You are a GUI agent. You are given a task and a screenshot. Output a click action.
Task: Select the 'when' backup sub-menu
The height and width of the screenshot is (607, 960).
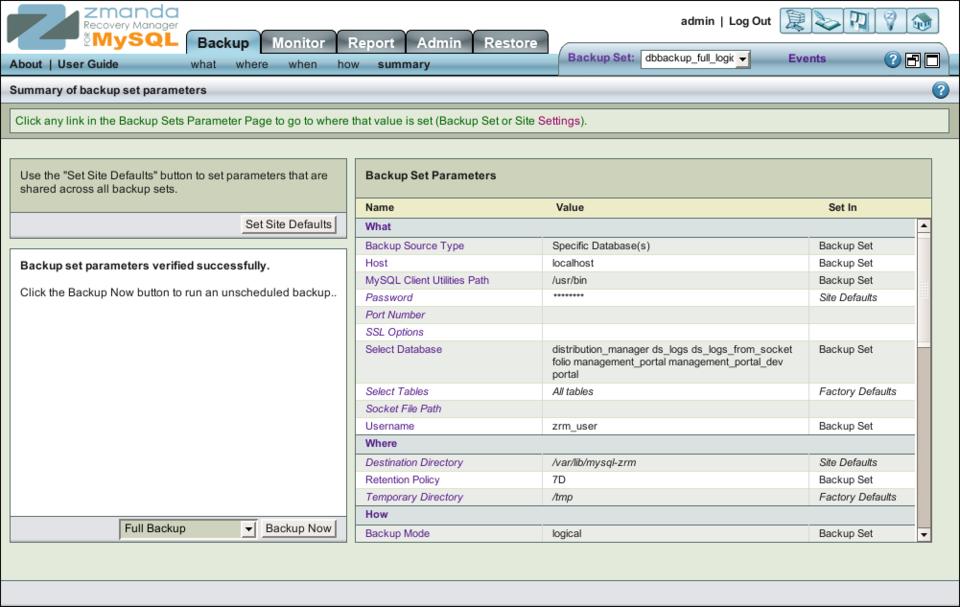pos(302,65)
